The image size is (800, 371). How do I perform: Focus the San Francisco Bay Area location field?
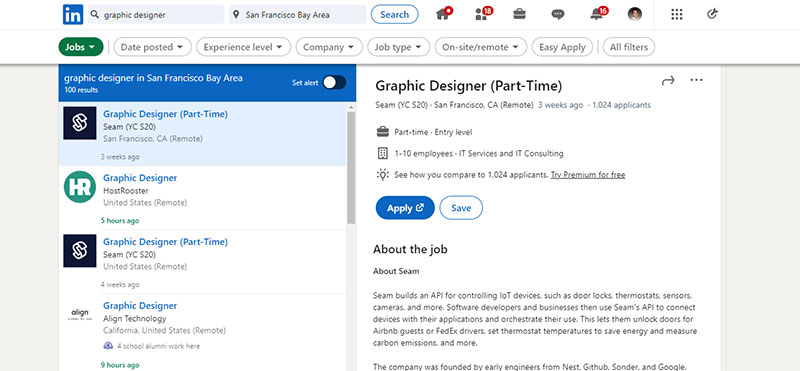[x=297, y=14]
